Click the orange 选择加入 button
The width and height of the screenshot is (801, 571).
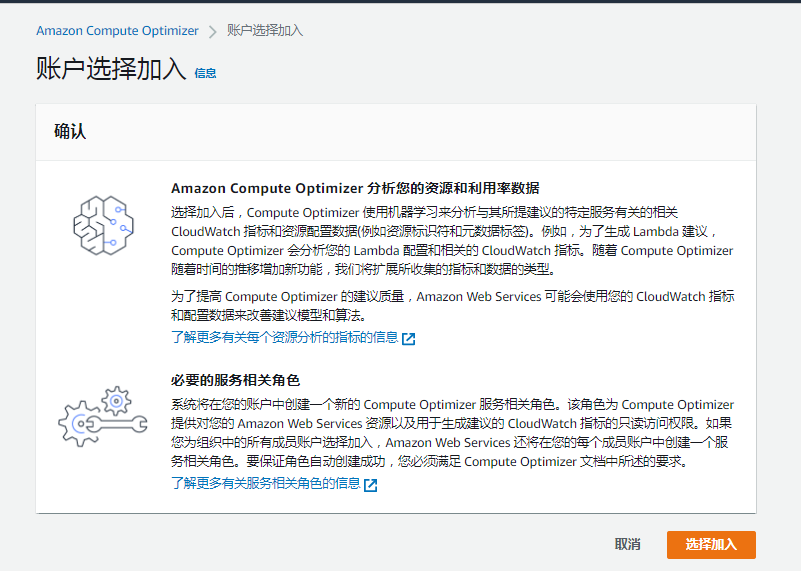[x=711, y=544]
